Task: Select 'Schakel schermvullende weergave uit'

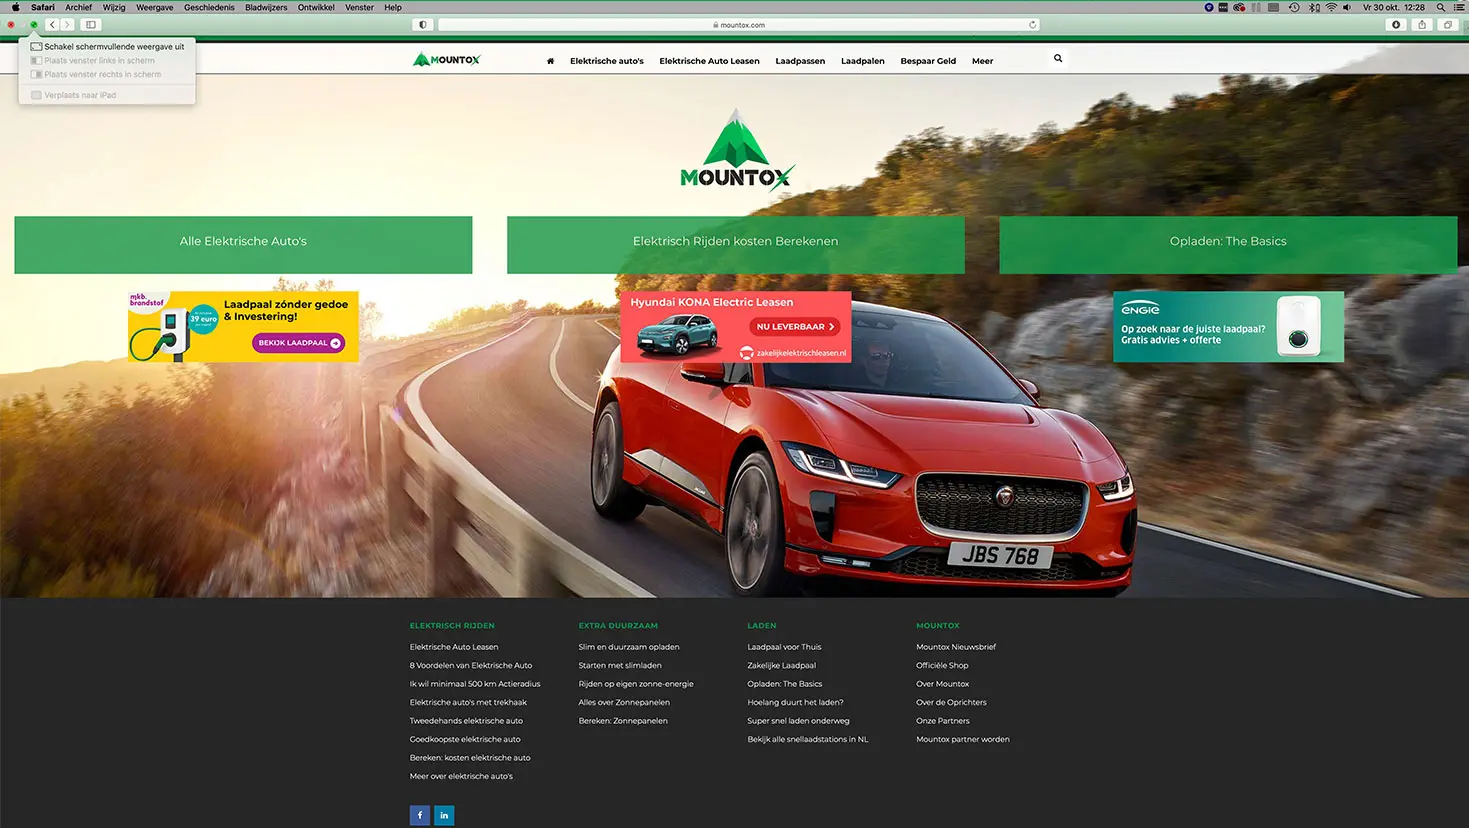Action: coord(108,46)
